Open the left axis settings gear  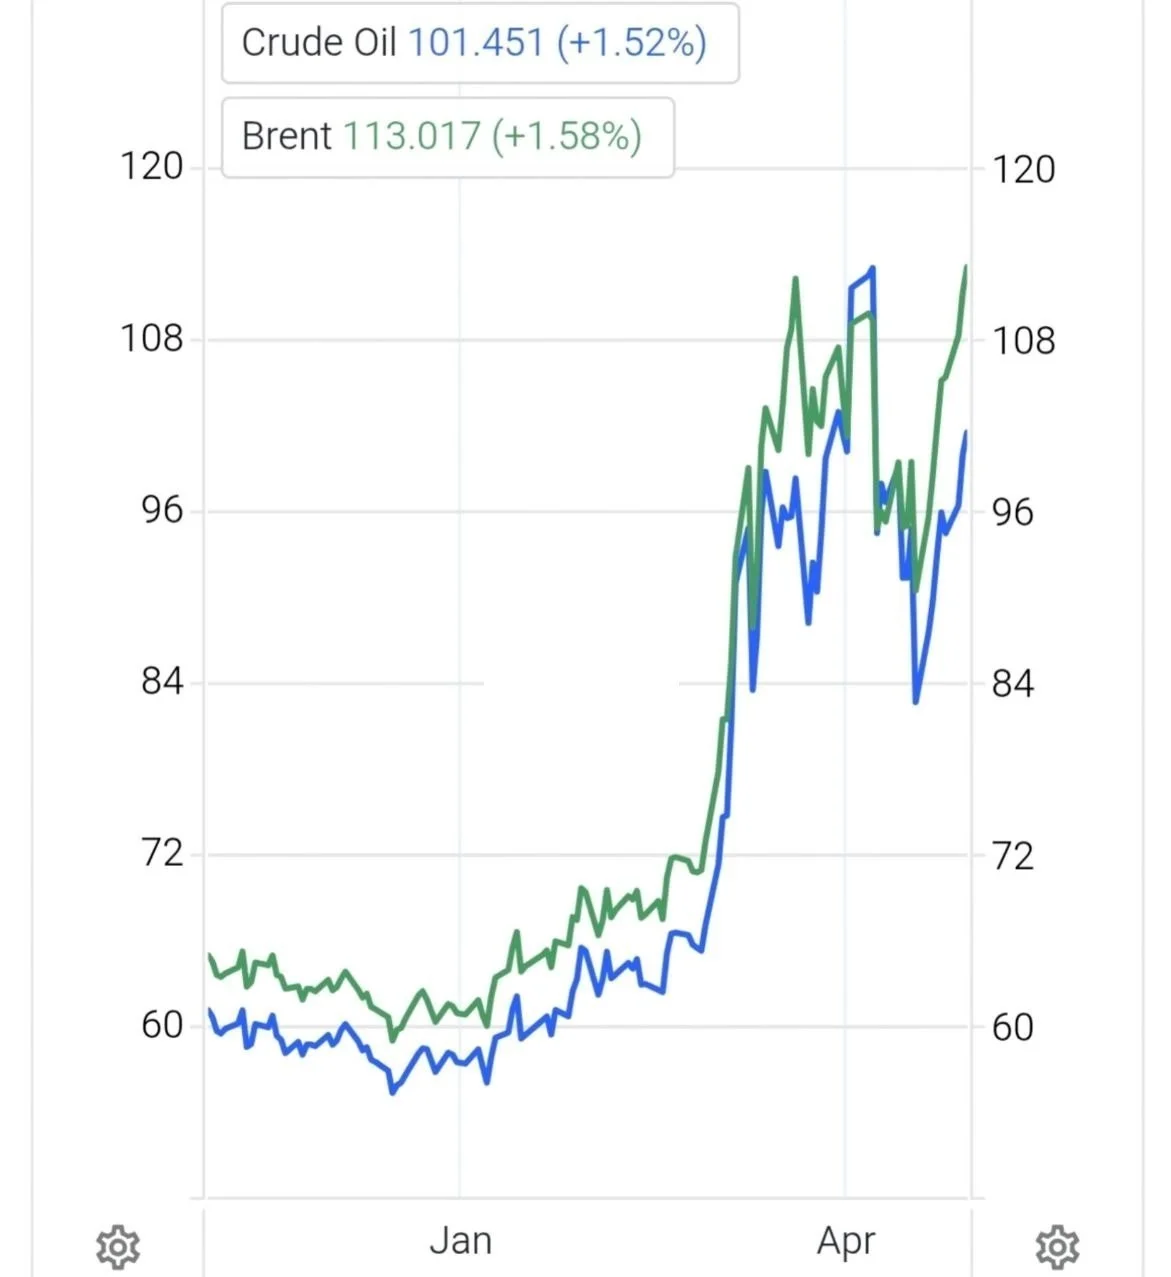click(x=117, y=1247)
